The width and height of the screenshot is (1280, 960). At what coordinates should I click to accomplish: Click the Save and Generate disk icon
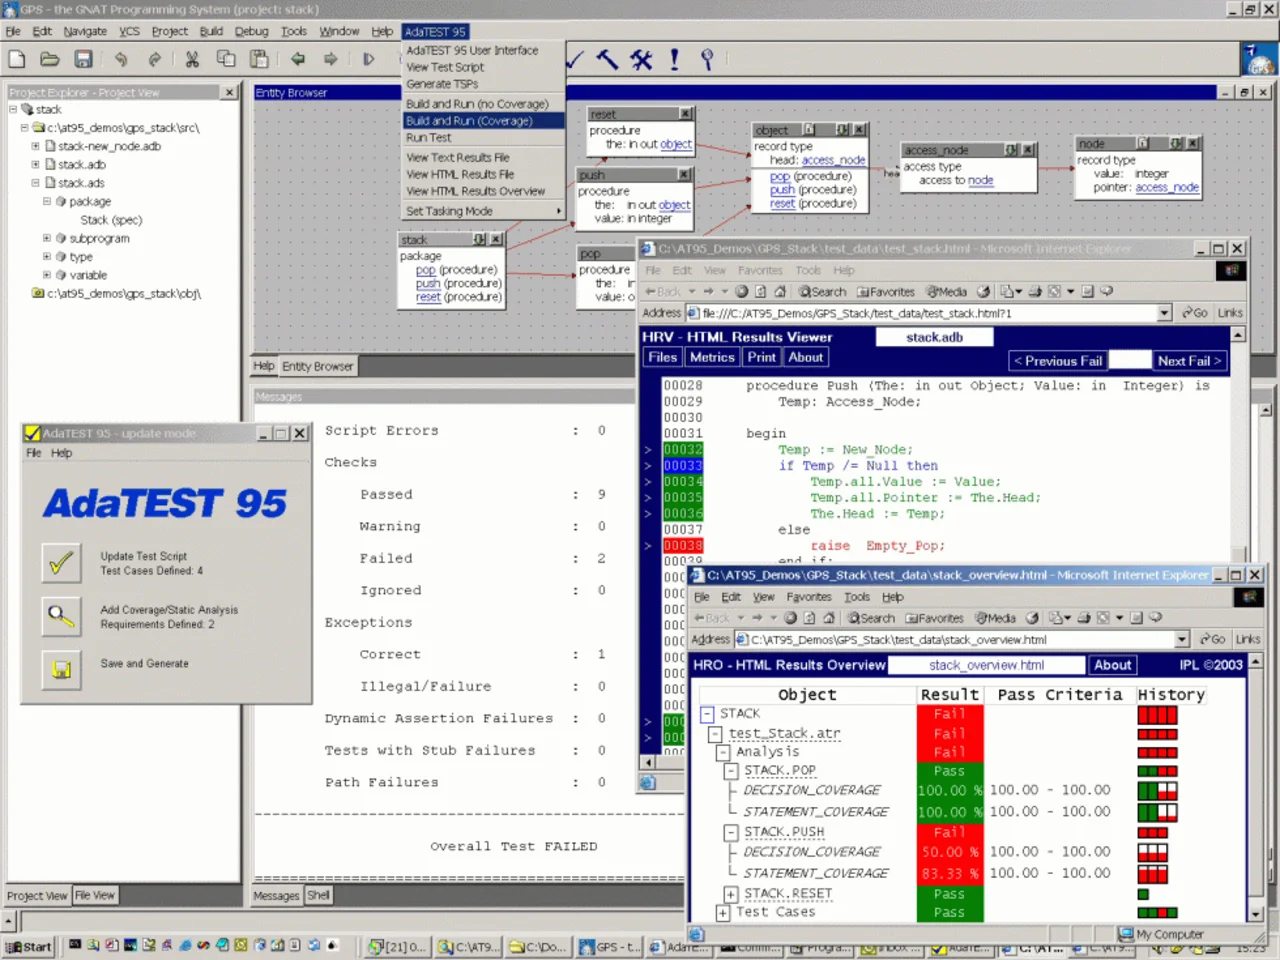(61, 669)
